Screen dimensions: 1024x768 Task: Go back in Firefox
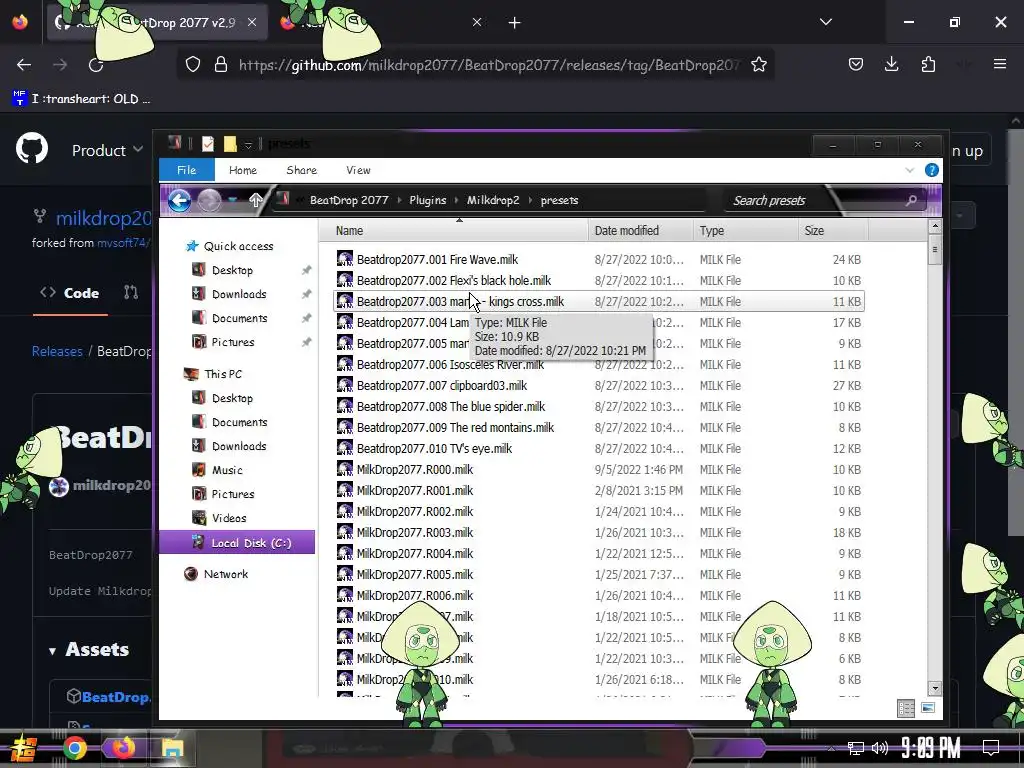24,65
